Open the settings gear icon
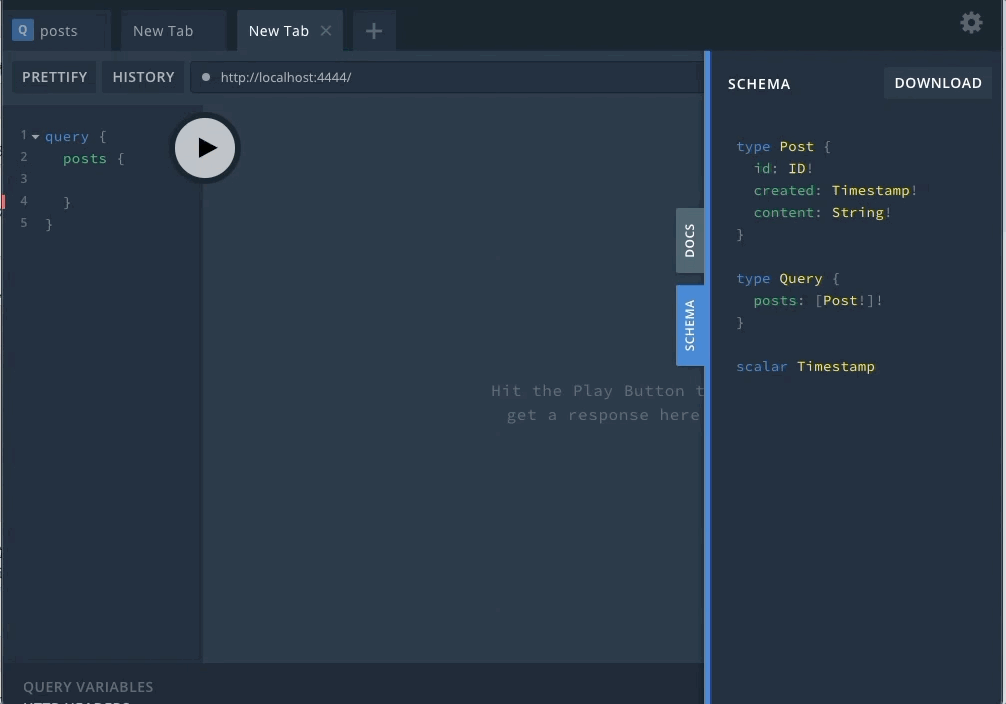Image resolution: width=1006 pixels, height=704 pixels. tap(971, 23)
